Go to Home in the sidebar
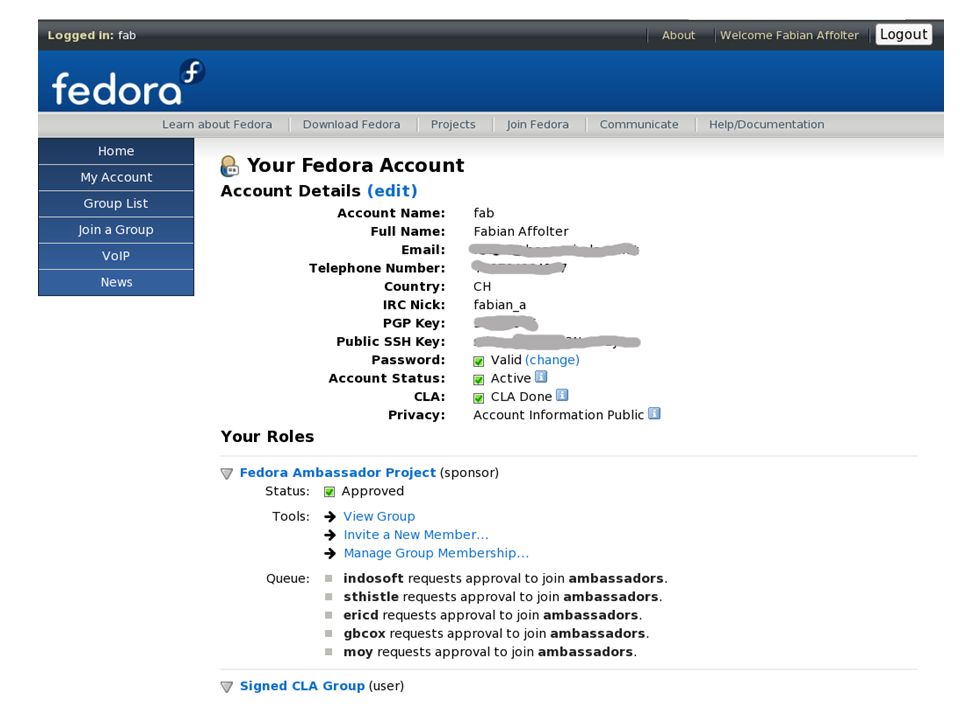Viewport: 960px width, 720px height. coord(116,151)
